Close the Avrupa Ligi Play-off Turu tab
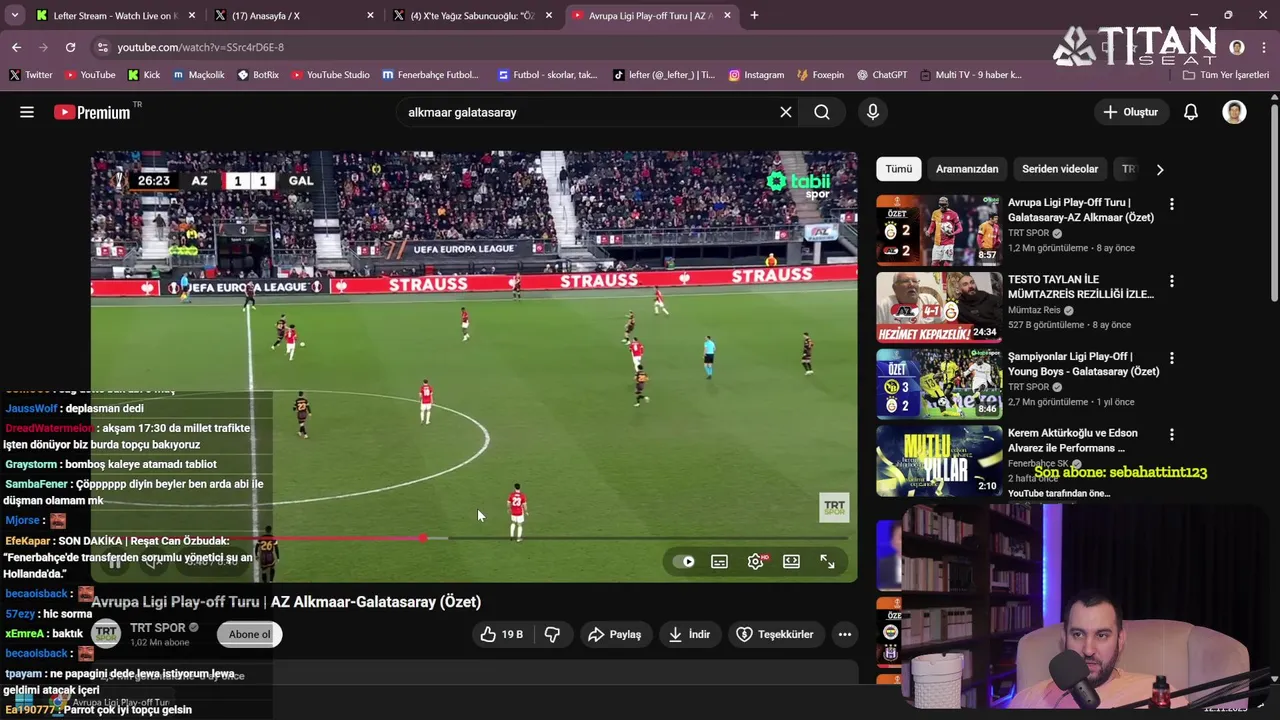 click(727, 15)
